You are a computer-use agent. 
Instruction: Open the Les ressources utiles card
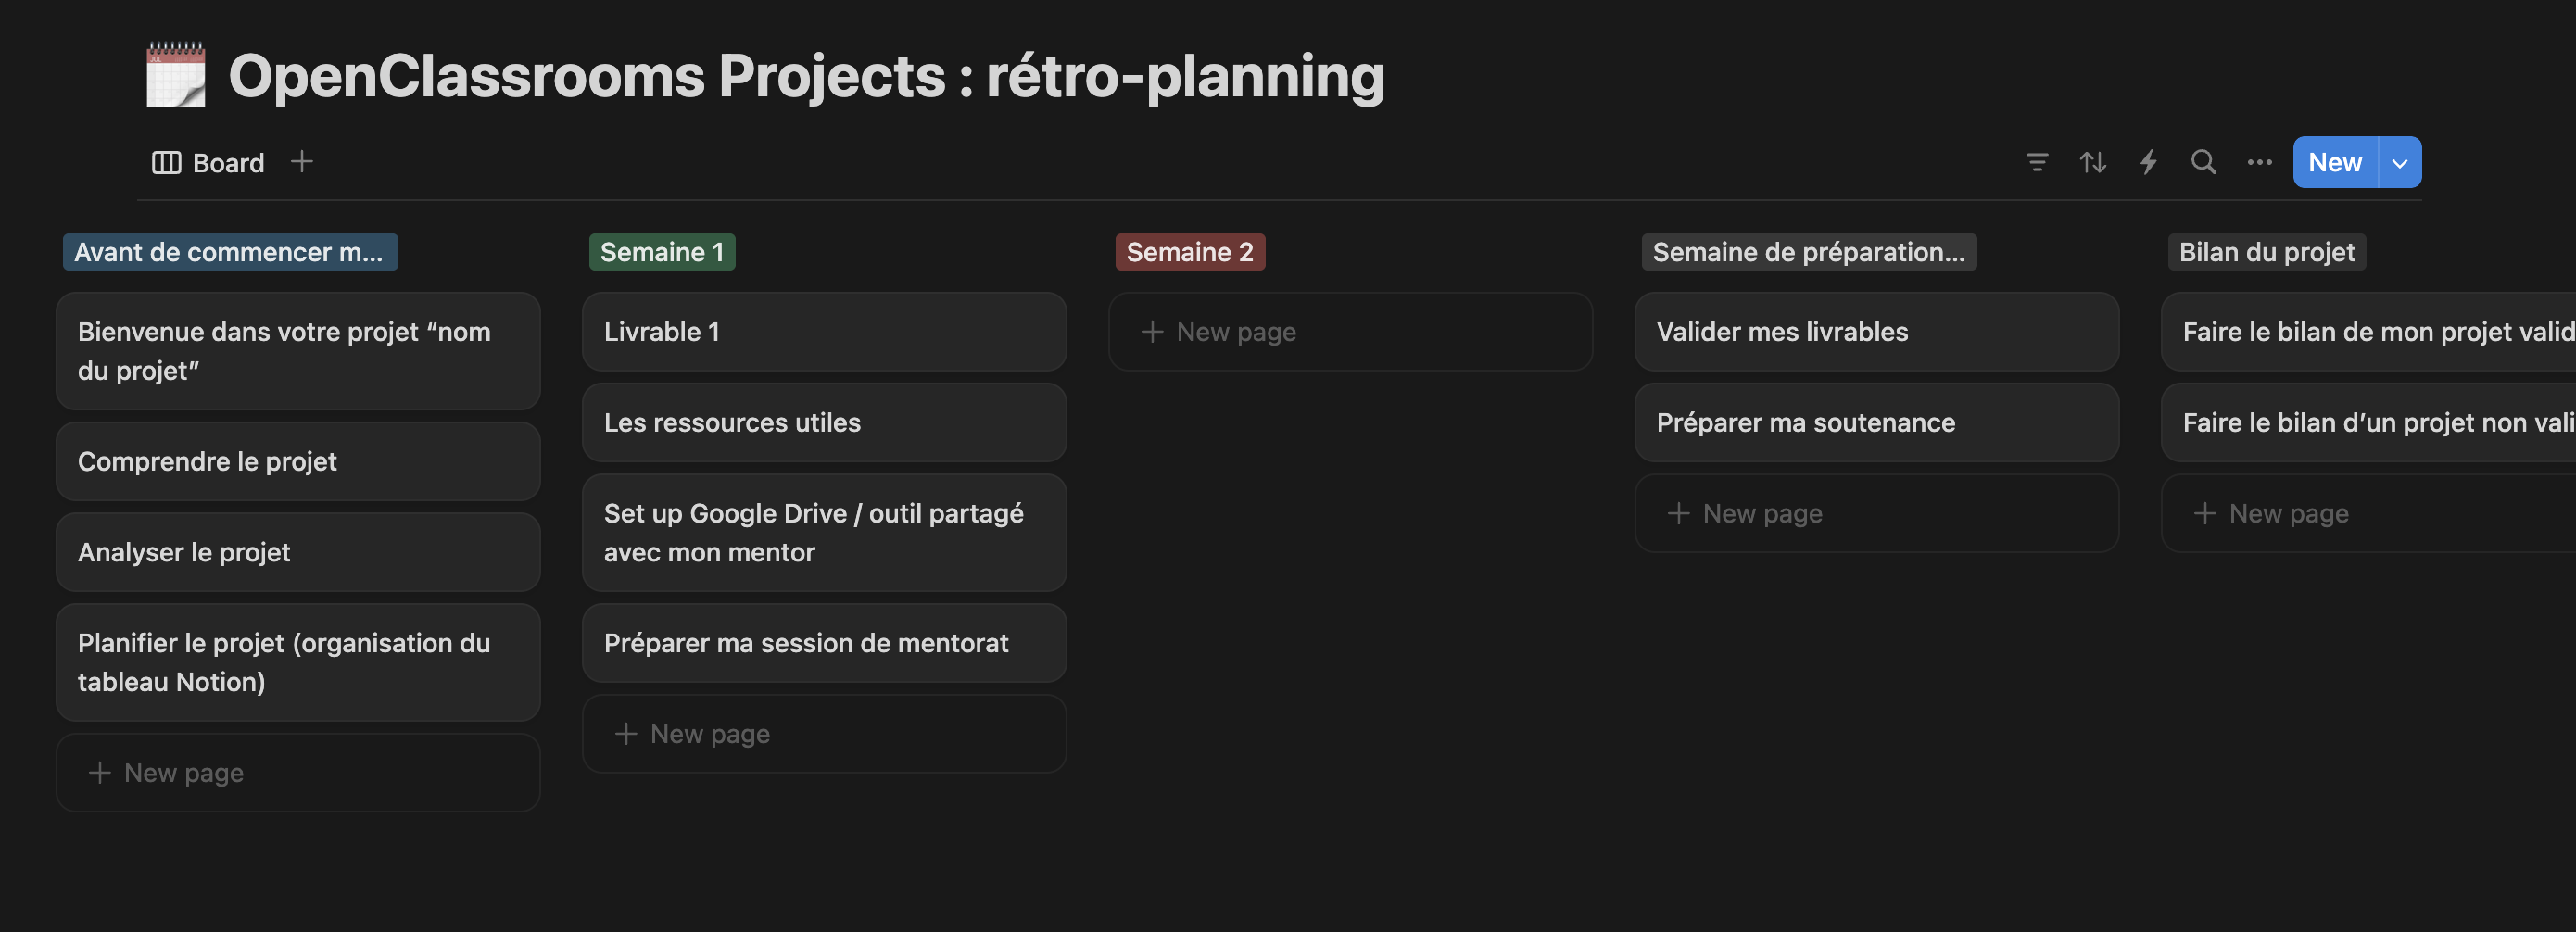pyautogui.click(x=823, y=423)
